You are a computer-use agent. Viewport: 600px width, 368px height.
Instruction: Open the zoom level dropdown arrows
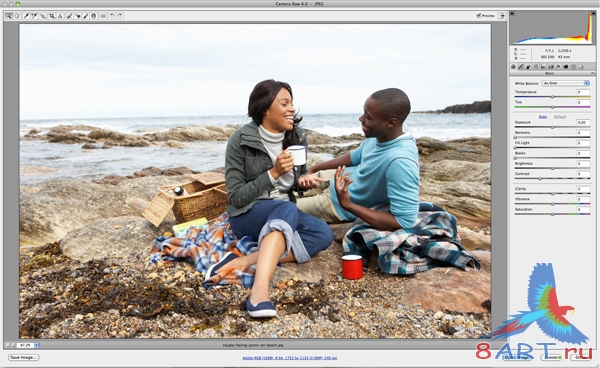37,345
